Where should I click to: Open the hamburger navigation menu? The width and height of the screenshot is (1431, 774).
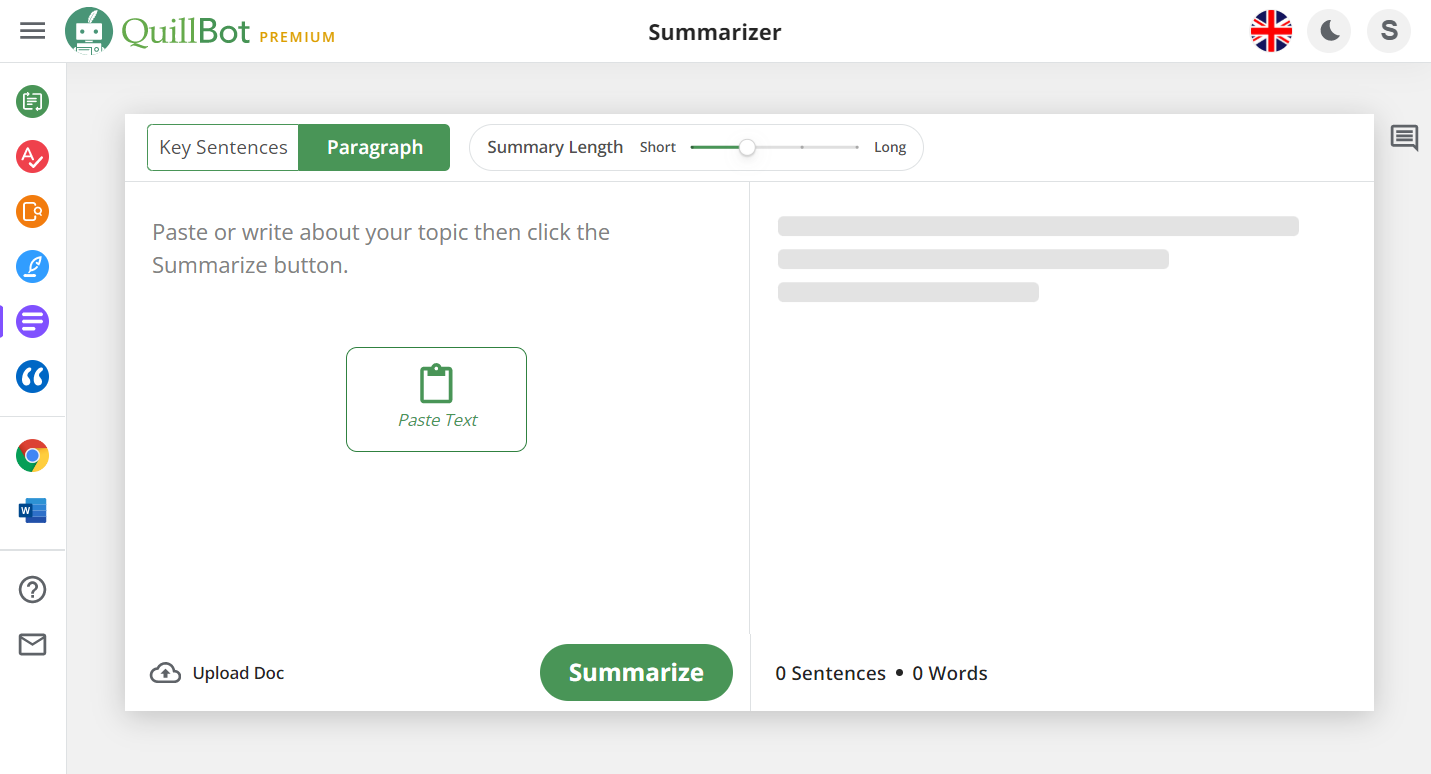(x=32, y=30)
